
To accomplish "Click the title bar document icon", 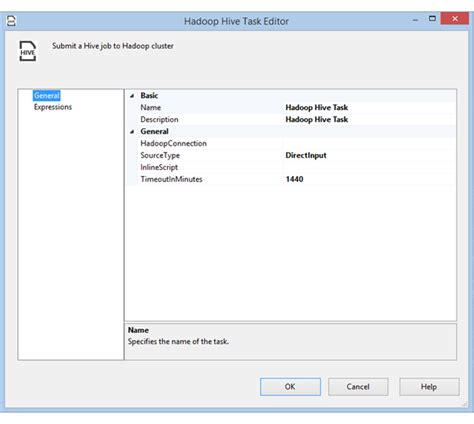I will click(x=11, y=21).
